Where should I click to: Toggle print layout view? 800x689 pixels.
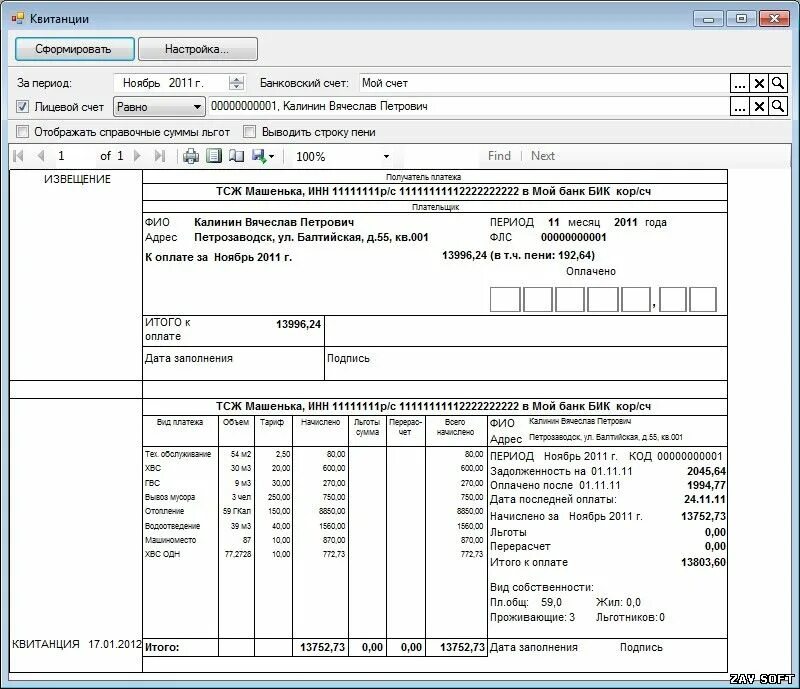coord(214,156)
